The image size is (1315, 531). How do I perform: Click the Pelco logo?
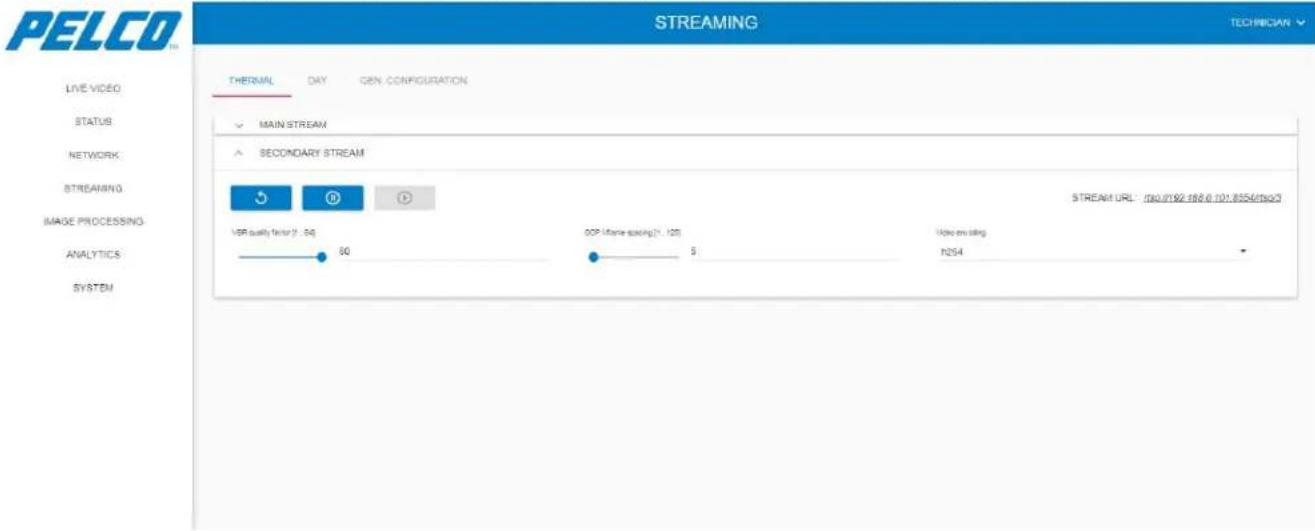(92, 31)
